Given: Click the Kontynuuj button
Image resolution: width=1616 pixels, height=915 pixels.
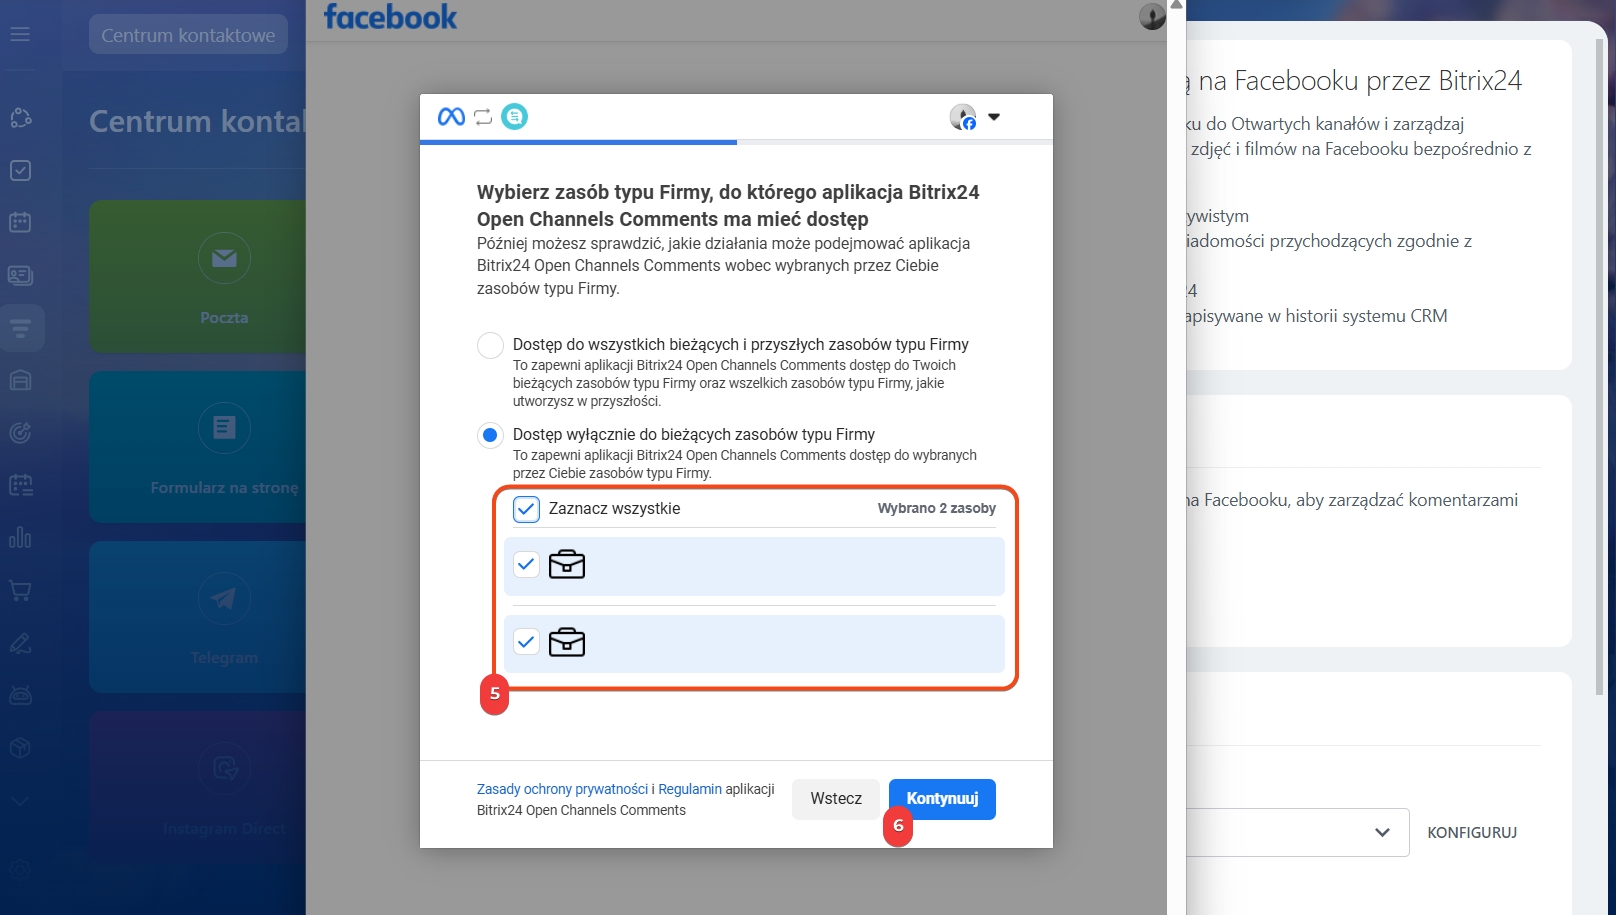Looking at the screenshot, I should click(x=942, y=799).
